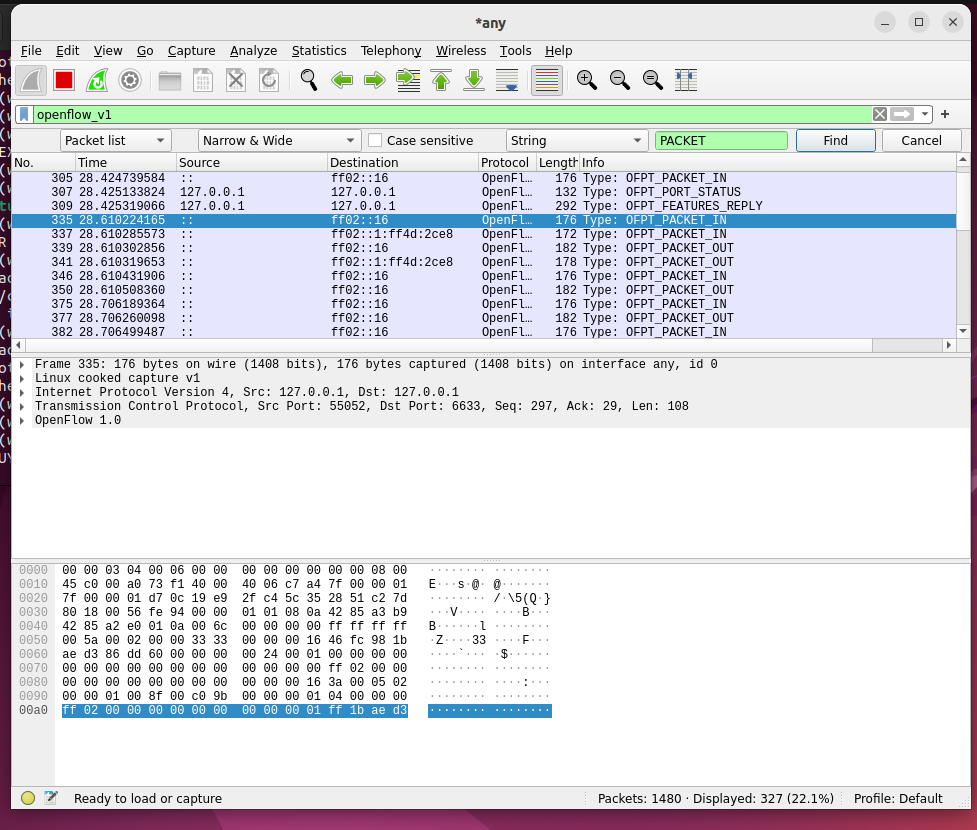Expand the Frame 335 details

(x=22, y=365)
